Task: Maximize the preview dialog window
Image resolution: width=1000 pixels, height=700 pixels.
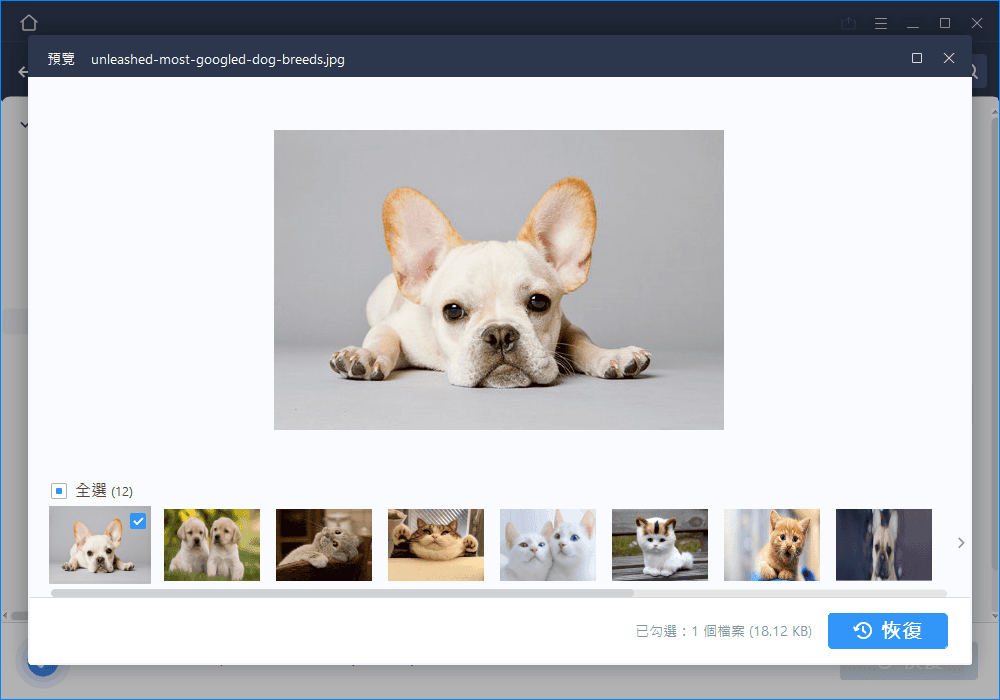Action: pos(917,59)
